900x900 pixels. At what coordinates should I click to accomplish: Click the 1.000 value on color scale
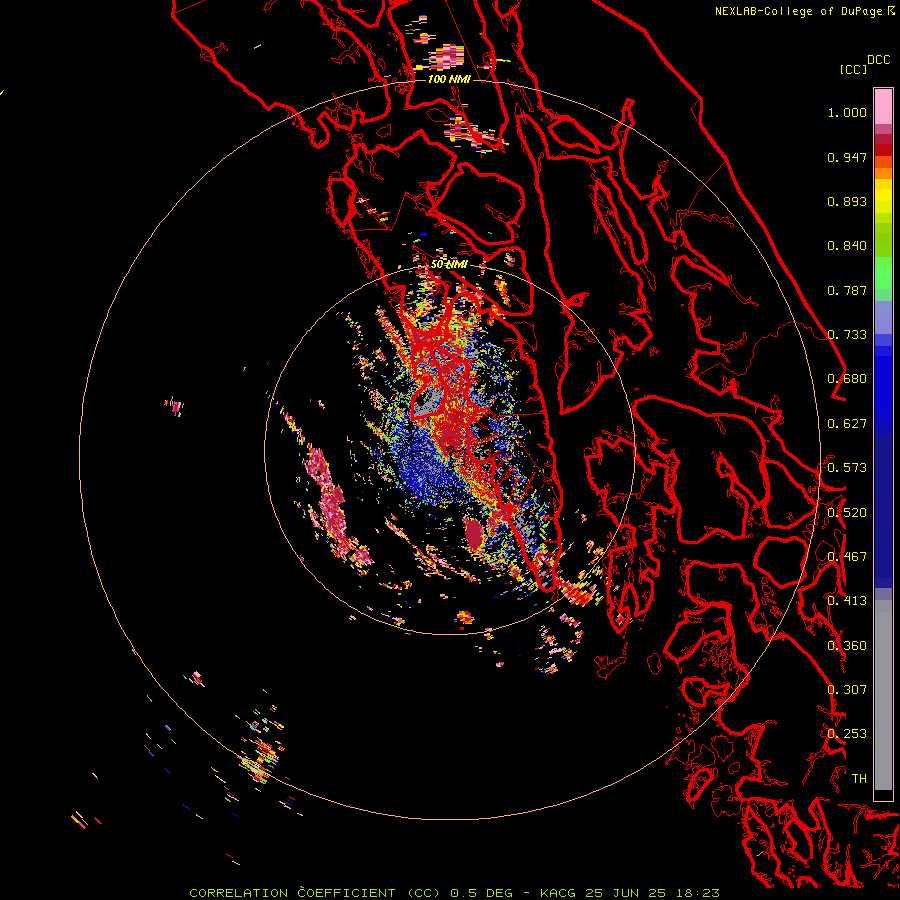point(847,112)
